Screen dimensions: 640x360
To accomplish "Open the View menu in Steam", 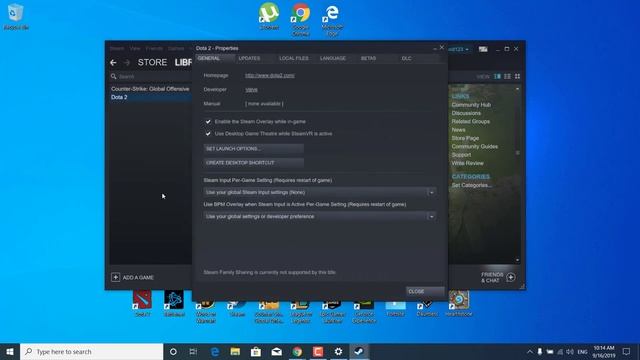I will pyautogui.click(x=135, y=48).
